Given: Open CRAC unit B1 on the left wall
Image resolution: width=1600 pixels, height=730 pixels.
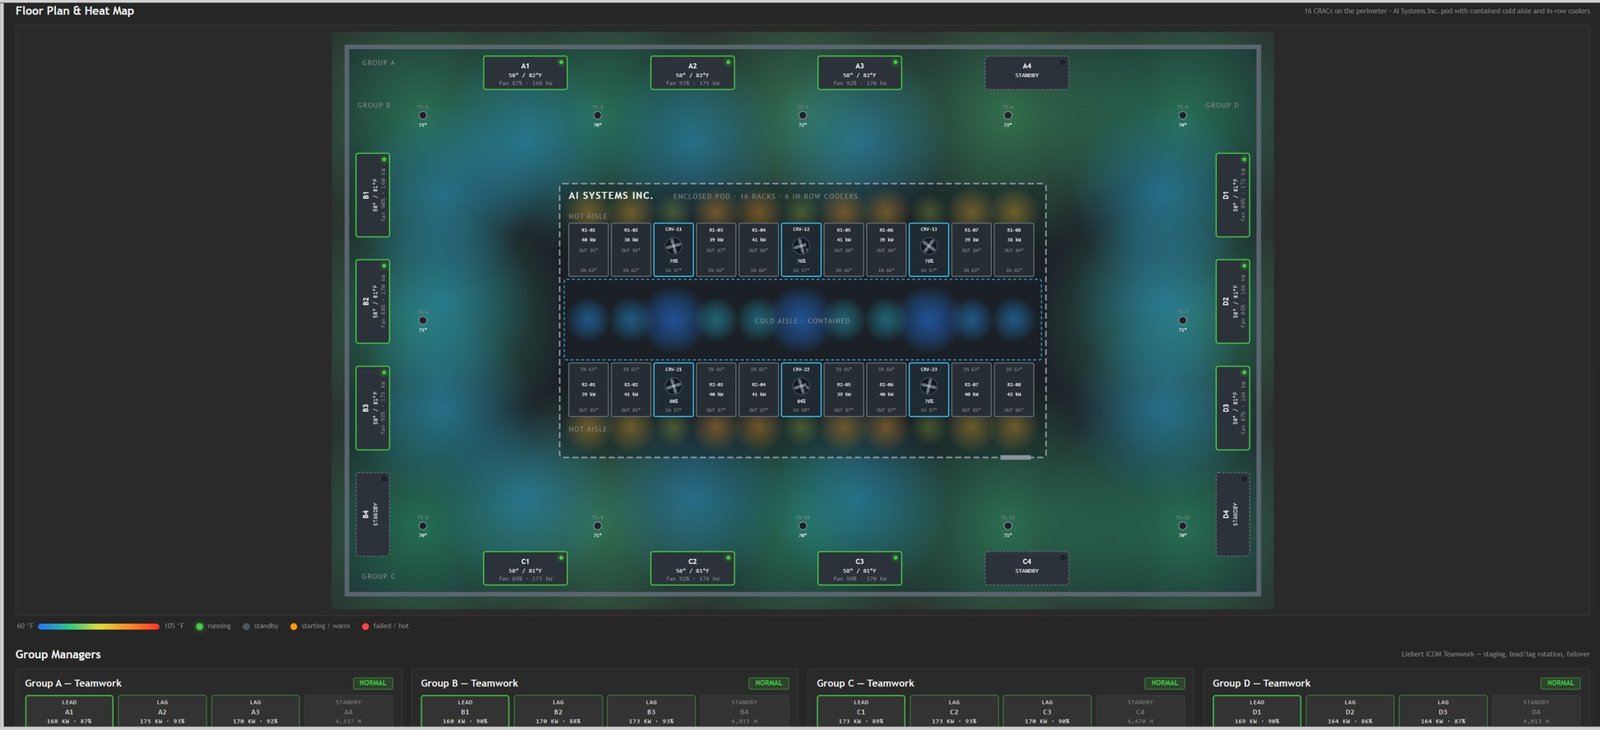Looking at the screenshot, I should (x=373, y=195).
